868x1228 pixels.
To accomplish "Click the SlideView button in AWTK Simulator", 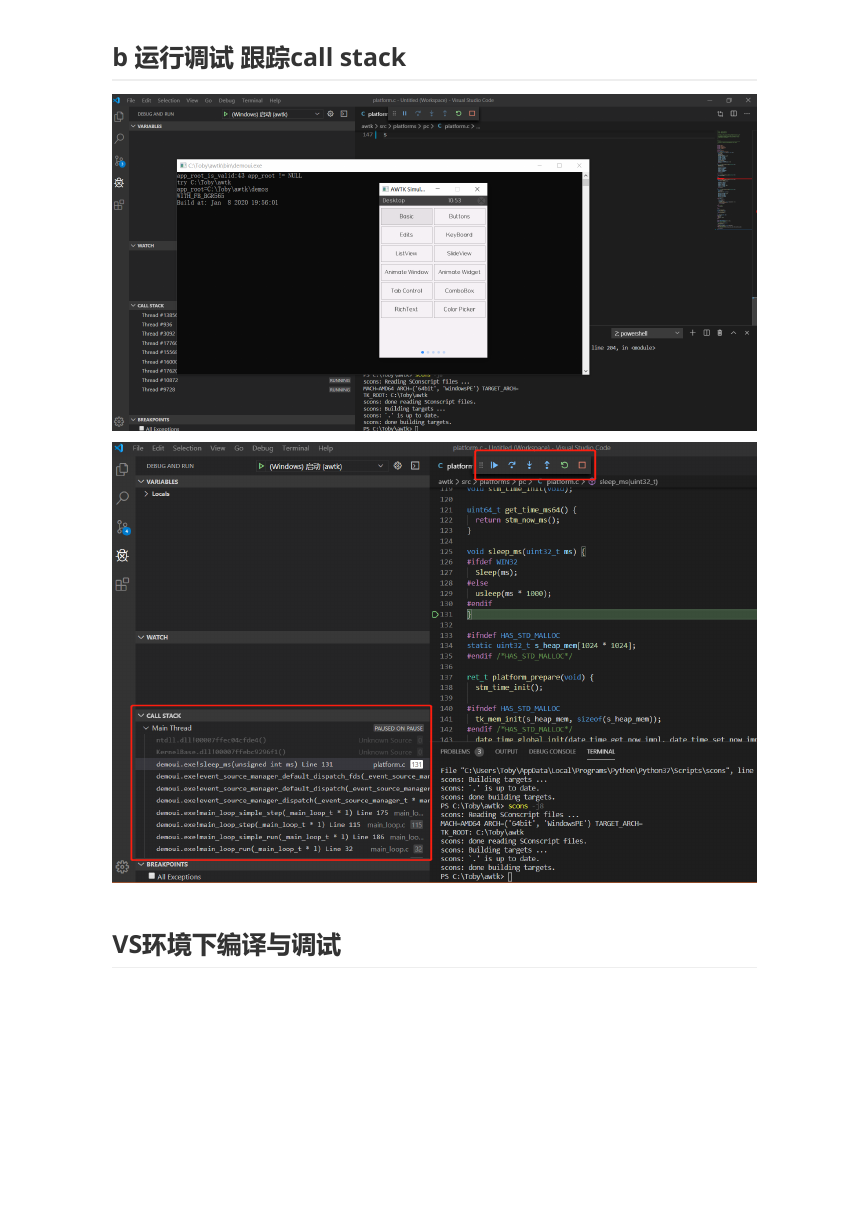I will 460,254.
